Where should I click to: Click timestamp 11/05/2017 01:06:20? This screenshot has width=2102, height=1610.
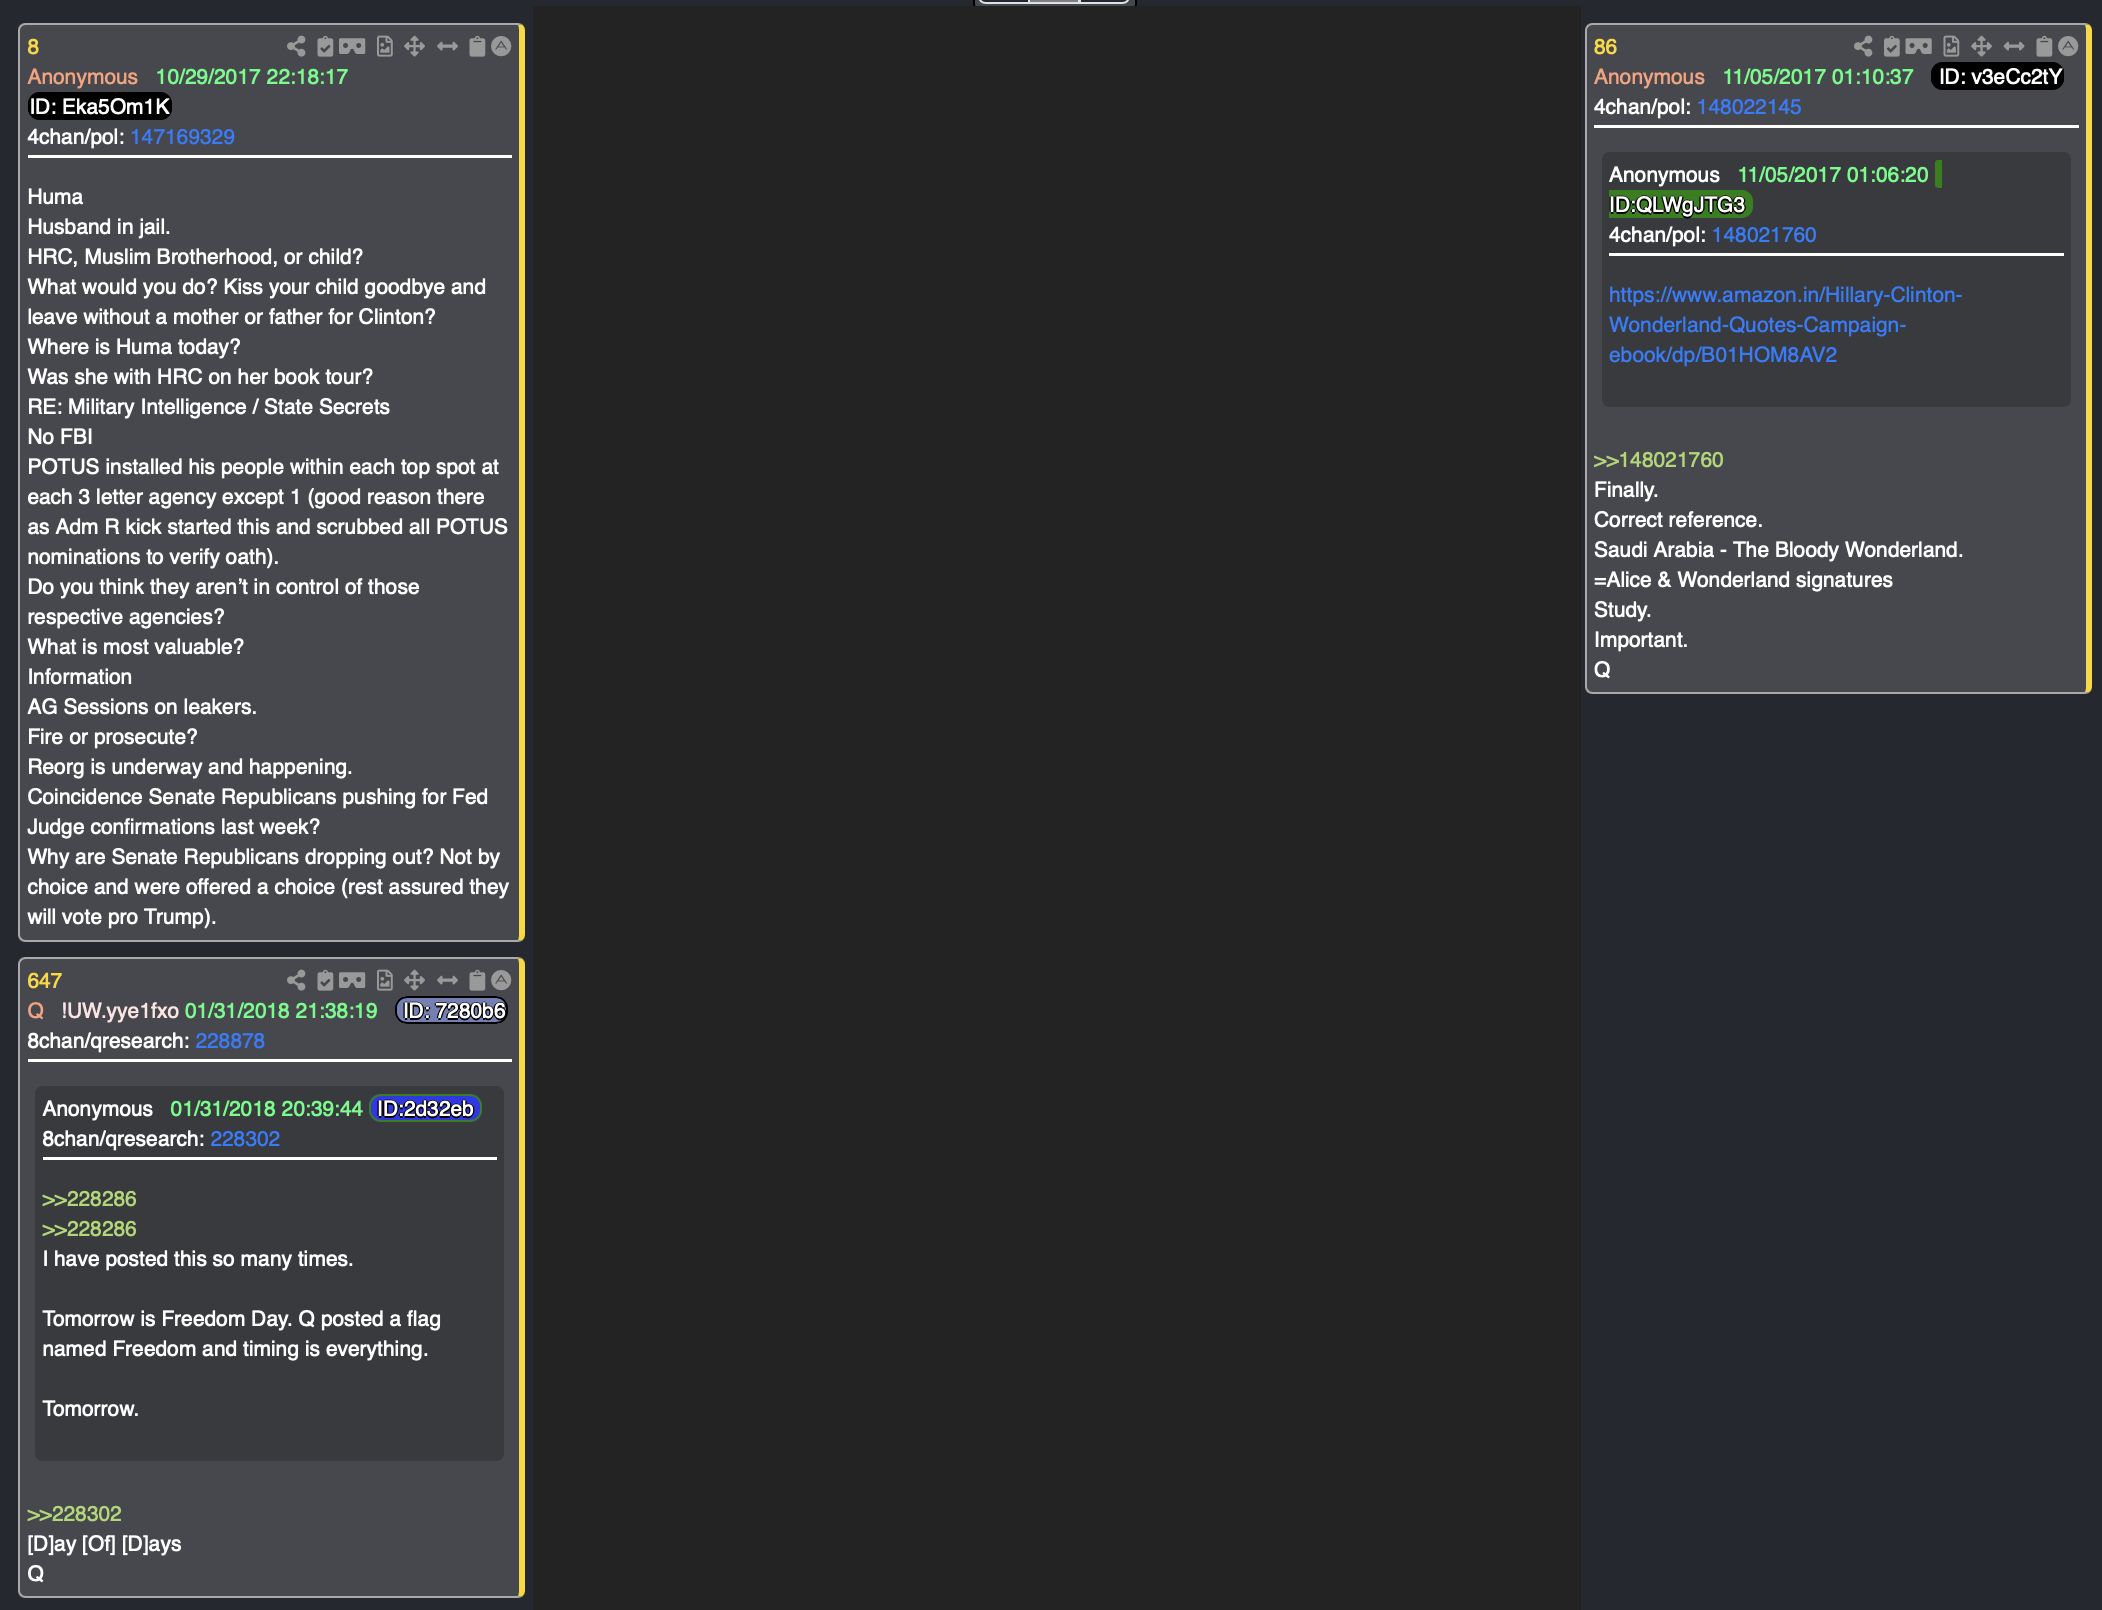(x=1833, y=175)
